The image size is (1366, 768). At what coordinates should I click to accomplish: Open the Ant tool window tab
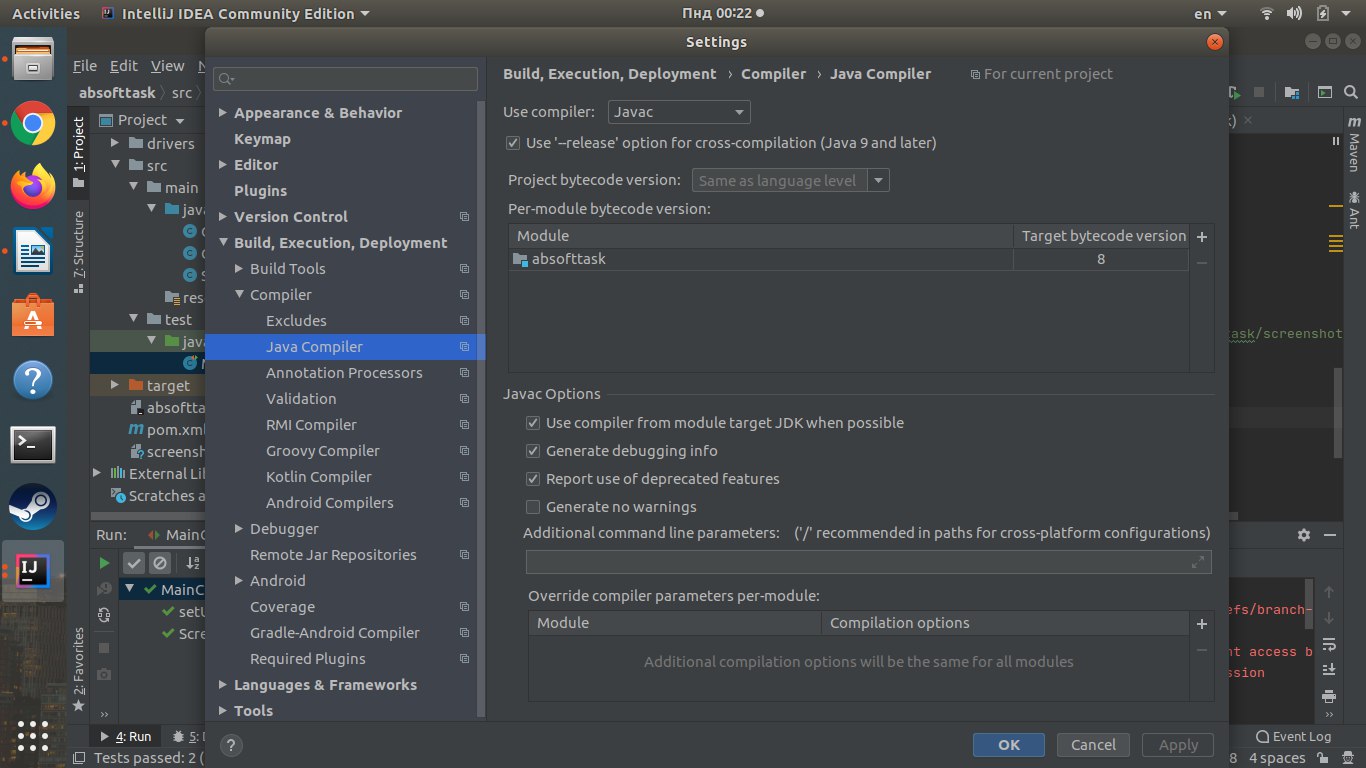point(1354,211)
